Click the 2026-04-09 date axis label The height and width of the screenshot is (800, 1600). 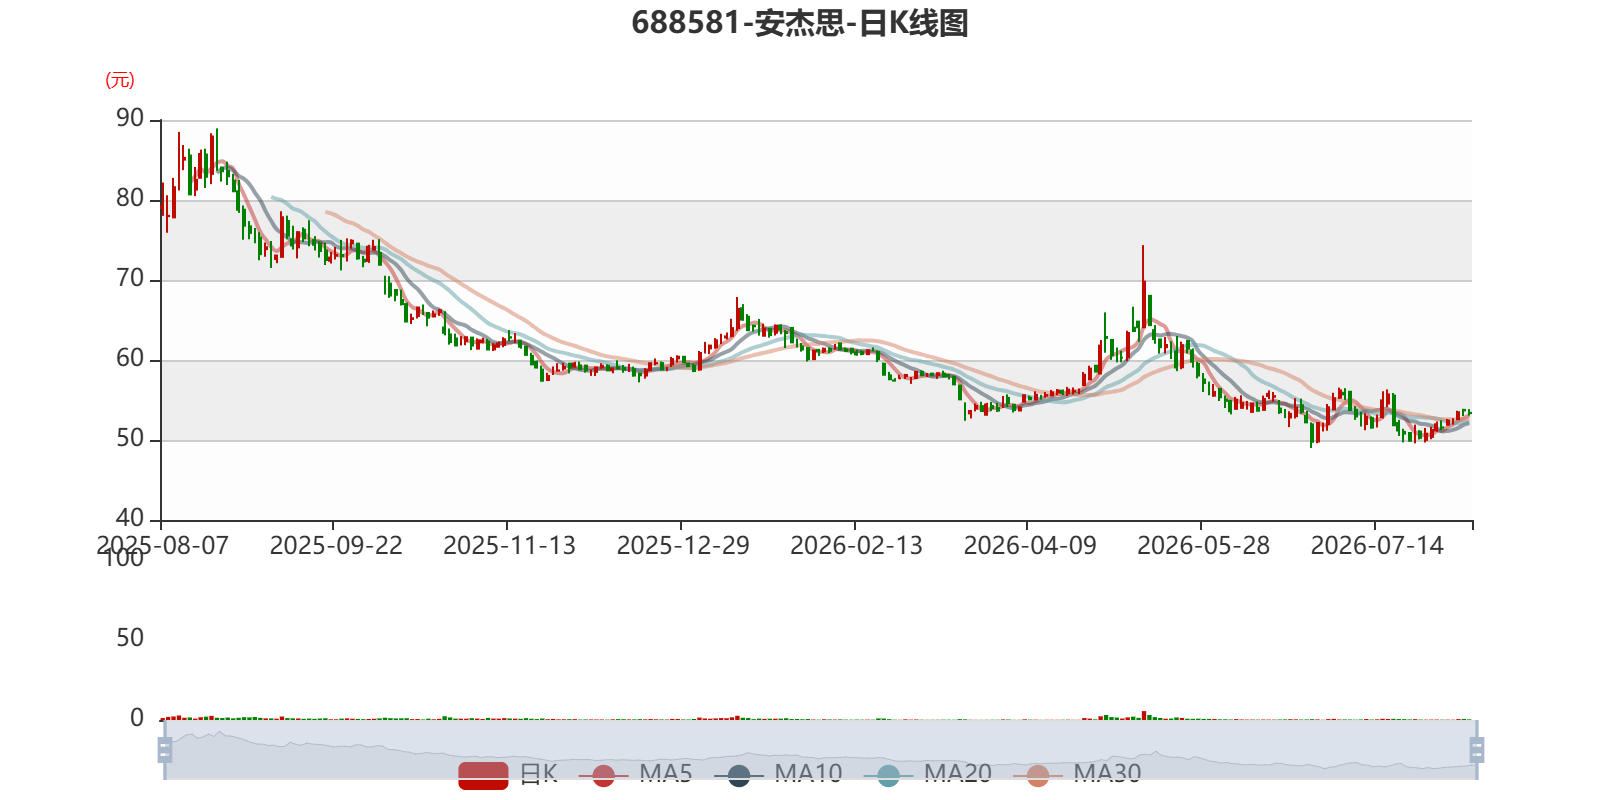(1030, 546)
